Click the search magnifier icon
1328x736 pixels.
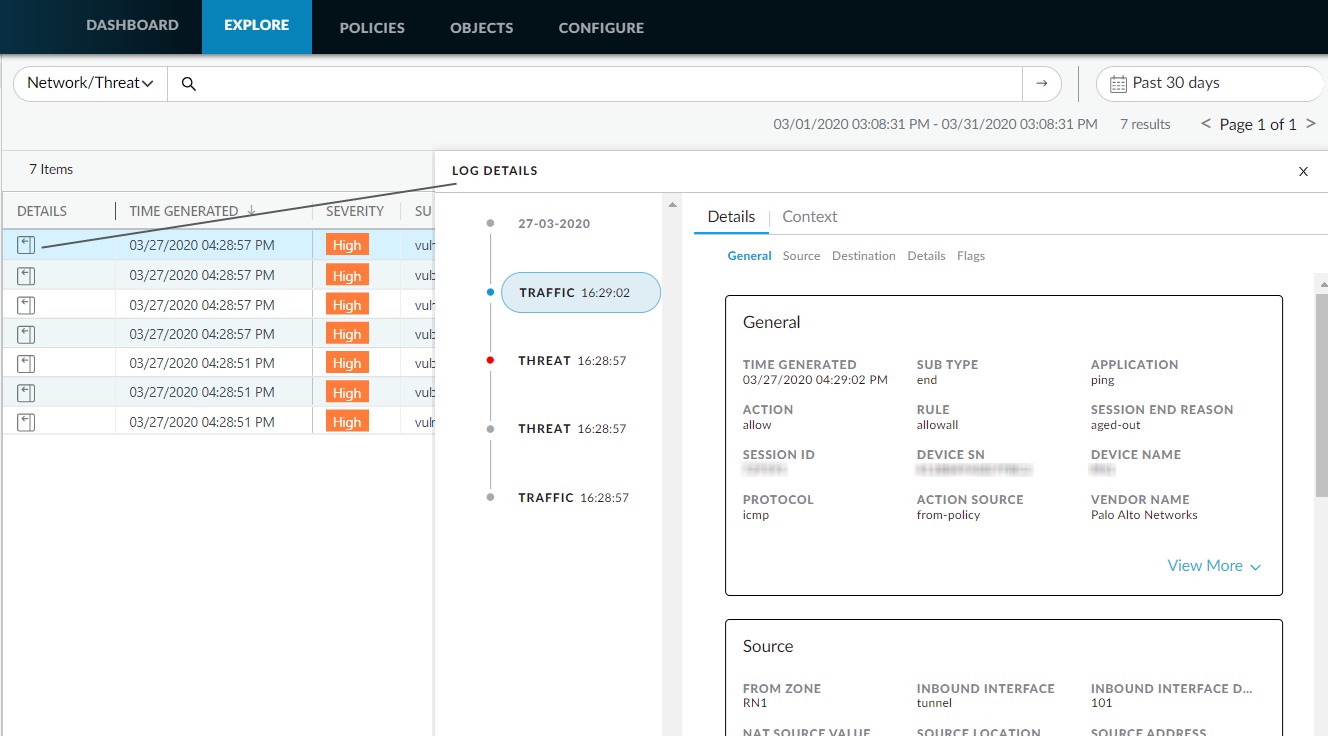click(x=188, y=84)
